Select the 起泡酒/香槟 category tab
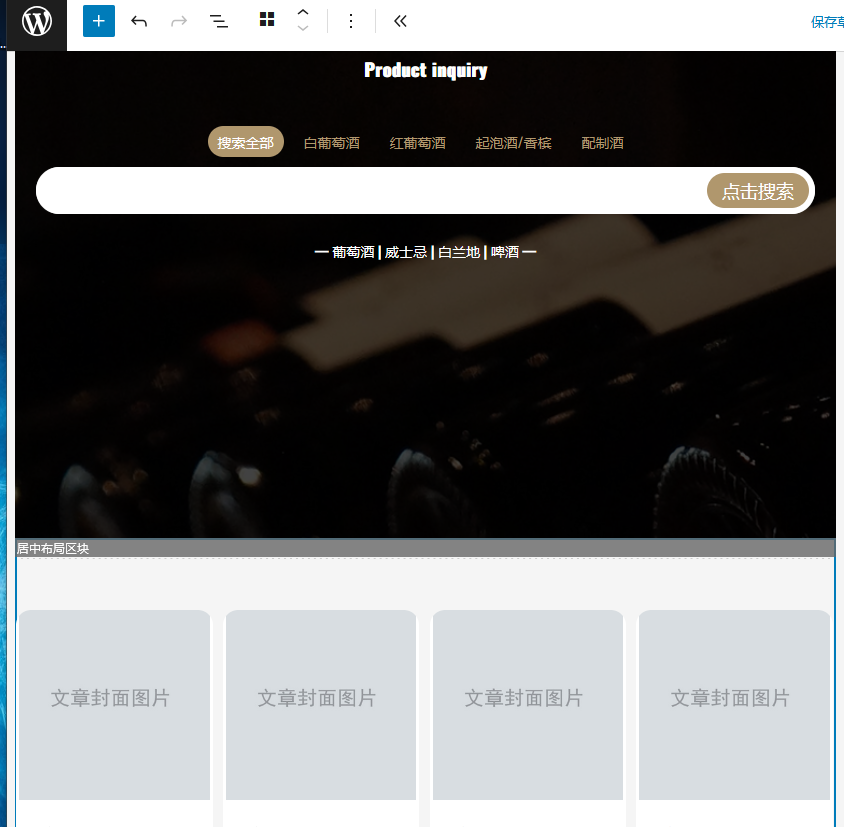 (513, 143)
